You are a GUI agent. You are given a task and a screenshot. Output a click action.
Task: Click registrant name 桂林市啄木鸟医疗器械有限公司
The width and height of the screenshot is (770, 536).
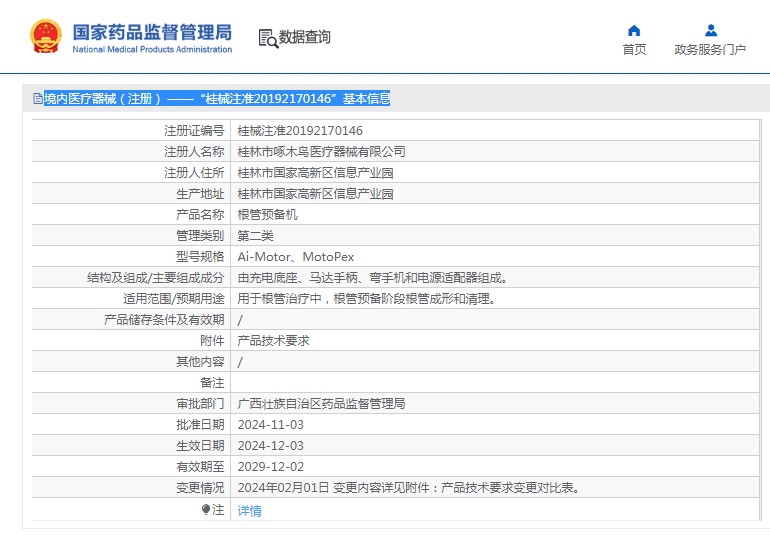(x=322, y=152)
